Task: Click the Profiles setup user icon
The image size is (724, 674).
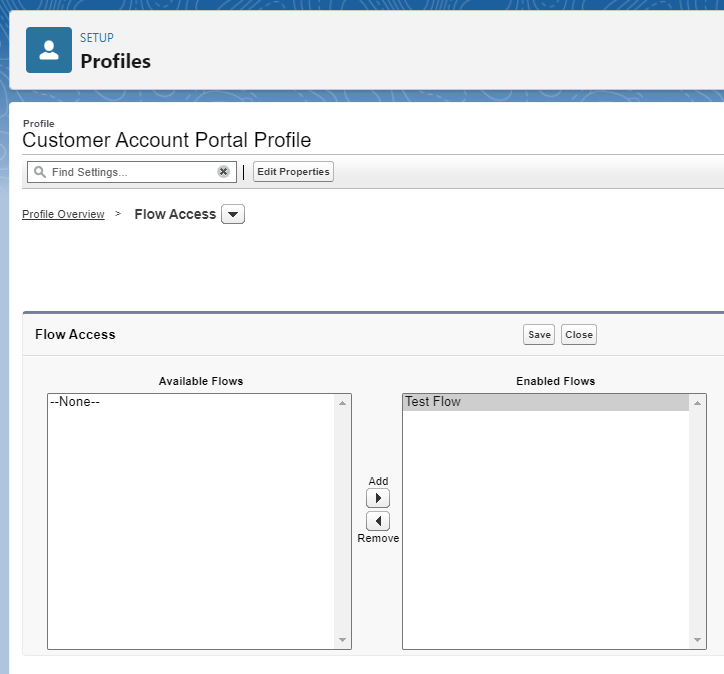Action: [x=48, y=50]
